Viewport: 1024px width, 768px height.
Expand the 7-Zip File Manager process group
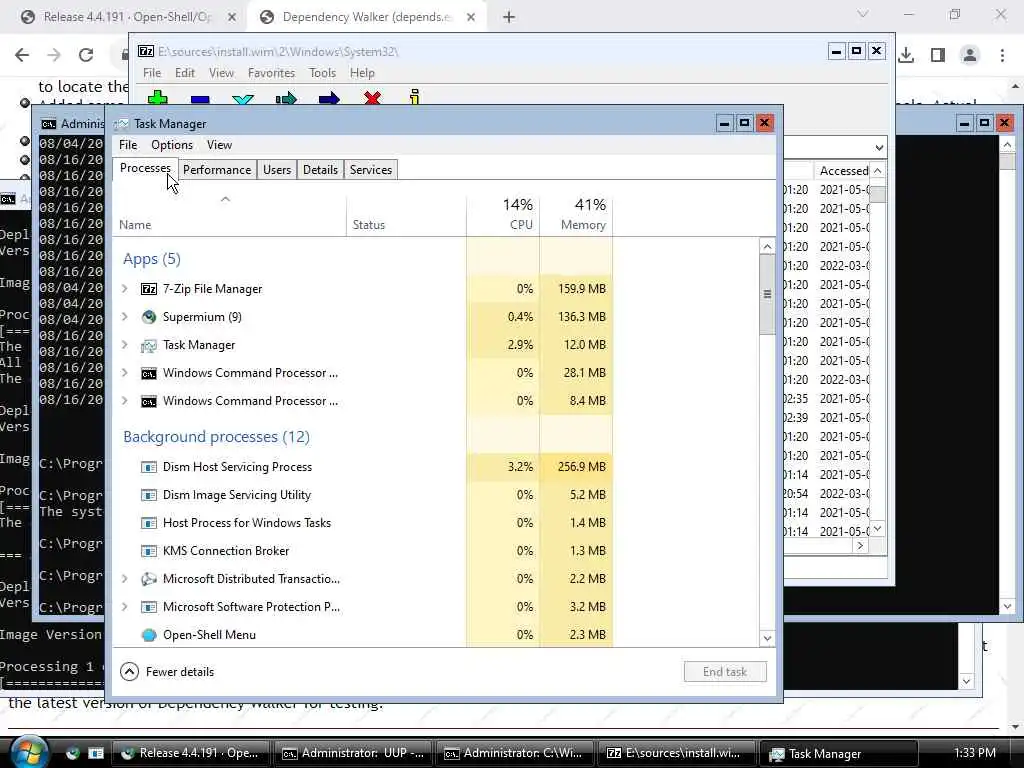point(125,288)
